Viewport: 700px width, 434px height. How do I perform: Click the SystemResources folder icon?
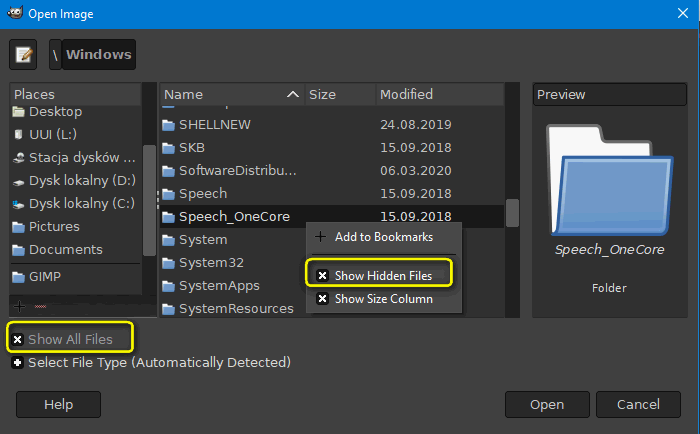coord(168,309)
